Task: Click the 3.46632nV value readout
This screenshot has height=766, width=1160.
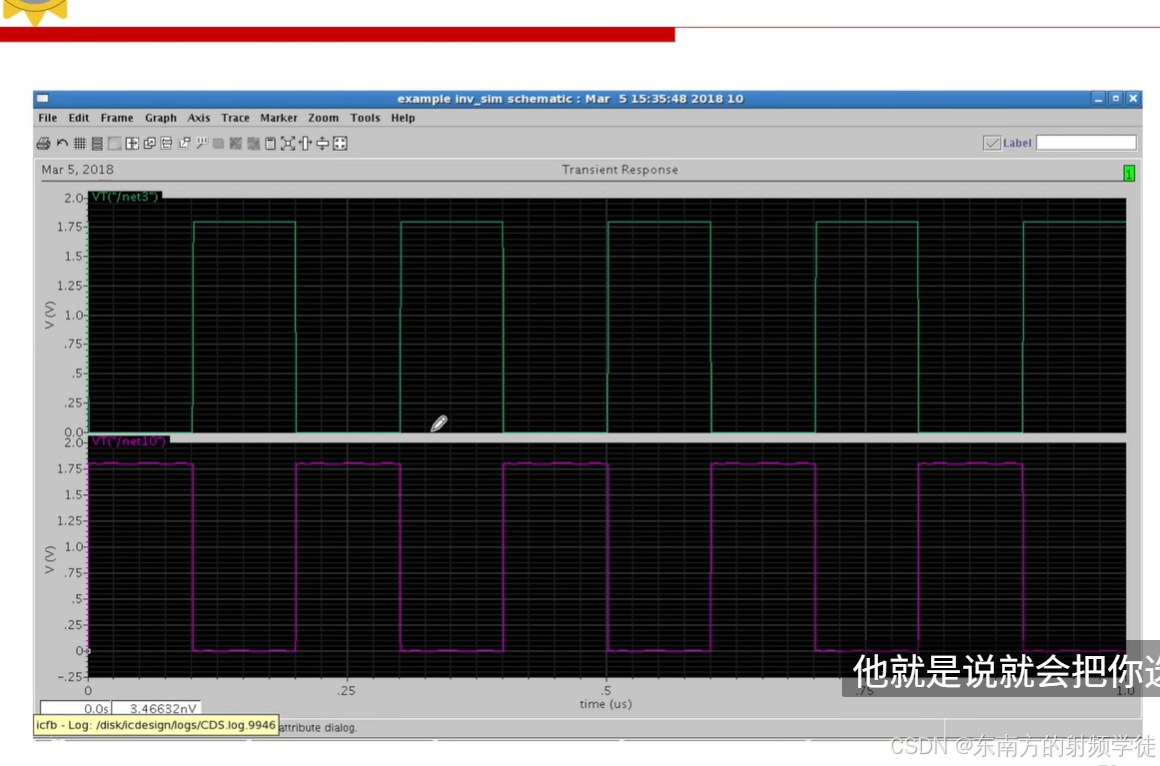Action: [x=156, y=708]
